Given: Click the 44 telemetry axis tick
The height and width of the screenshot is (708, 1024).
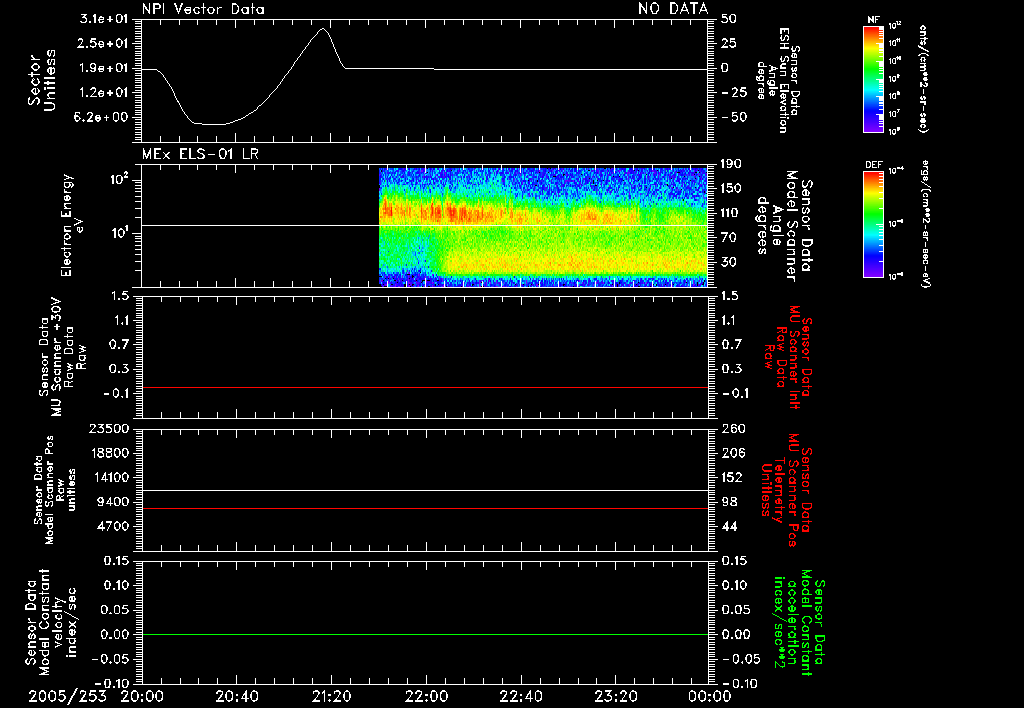Looking at the screenshot, I should point(729,526).
